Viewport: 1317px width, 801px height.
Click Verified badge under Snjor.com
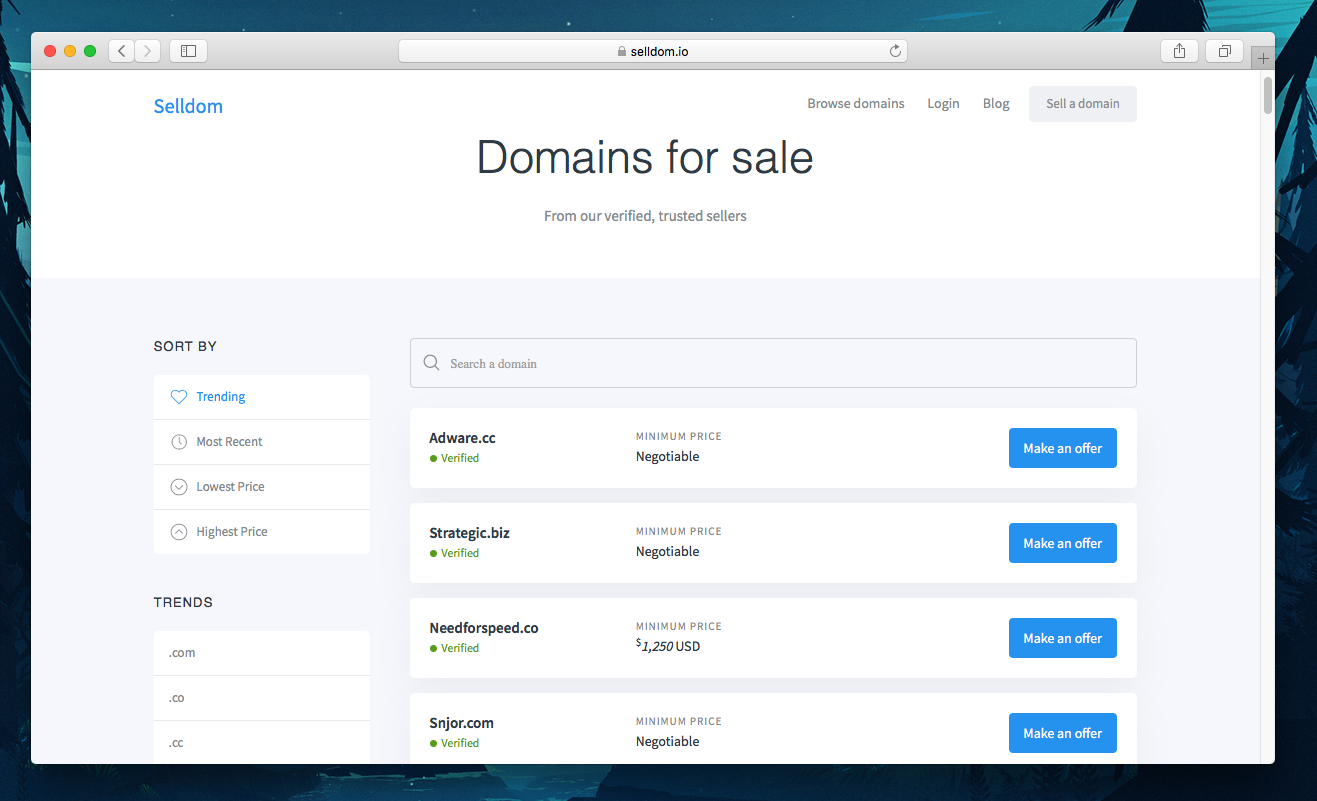[x=455, y=743]
